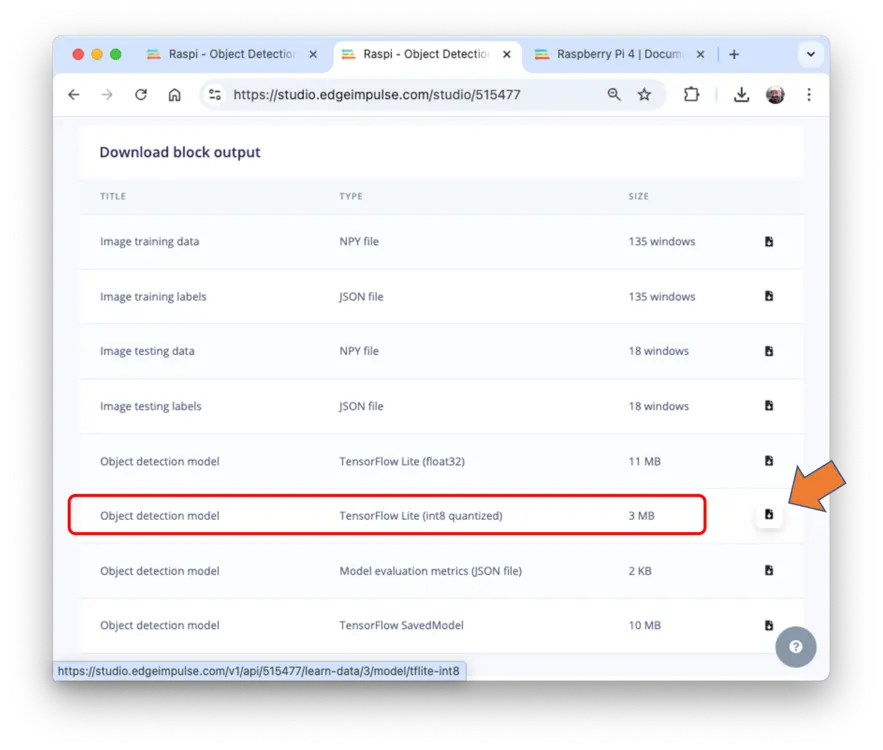Download the Image testing labels JSON file
883x750 pixels.
tap(768, 406)
